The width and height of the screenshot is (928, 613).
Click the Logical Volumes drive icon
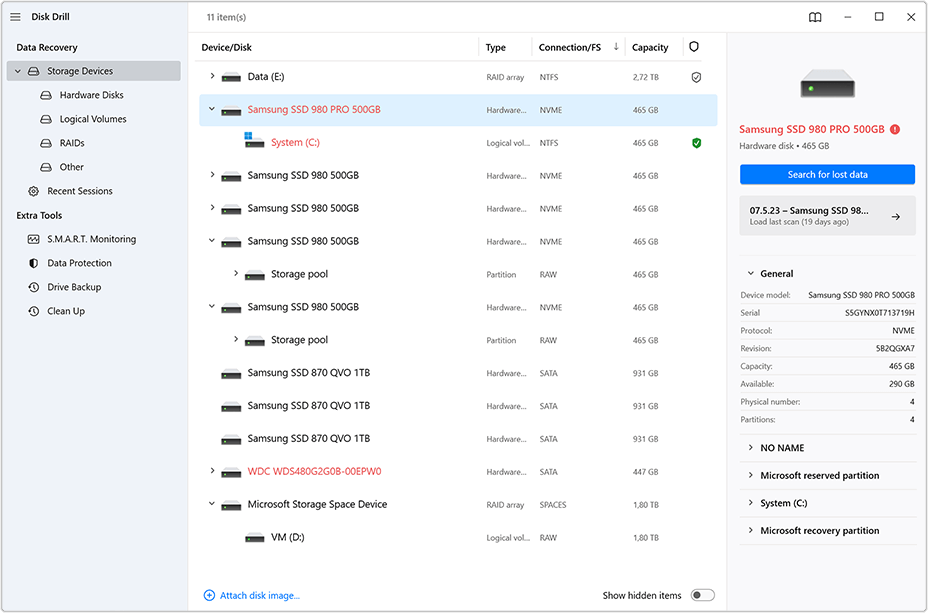coord(46,119)
